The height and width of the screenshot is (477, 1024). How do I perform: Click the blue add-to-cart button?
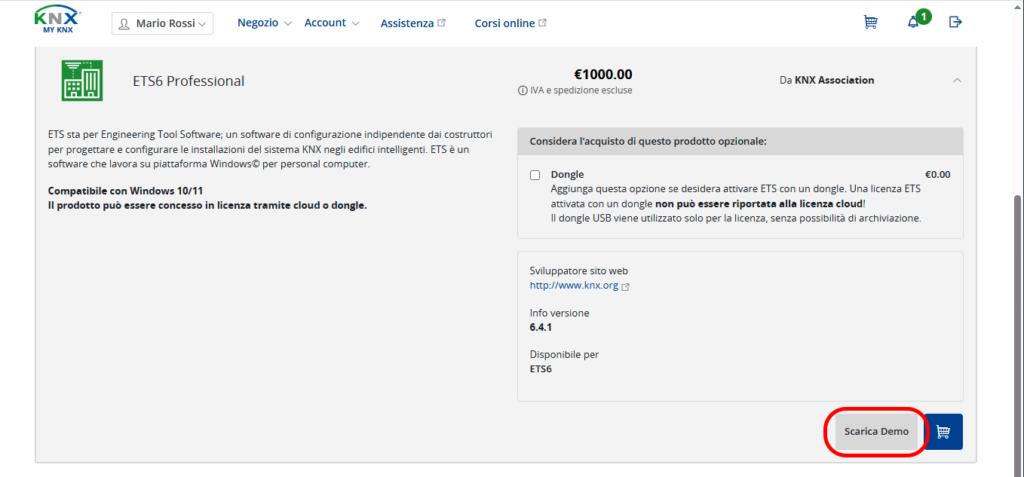point(944,432)
